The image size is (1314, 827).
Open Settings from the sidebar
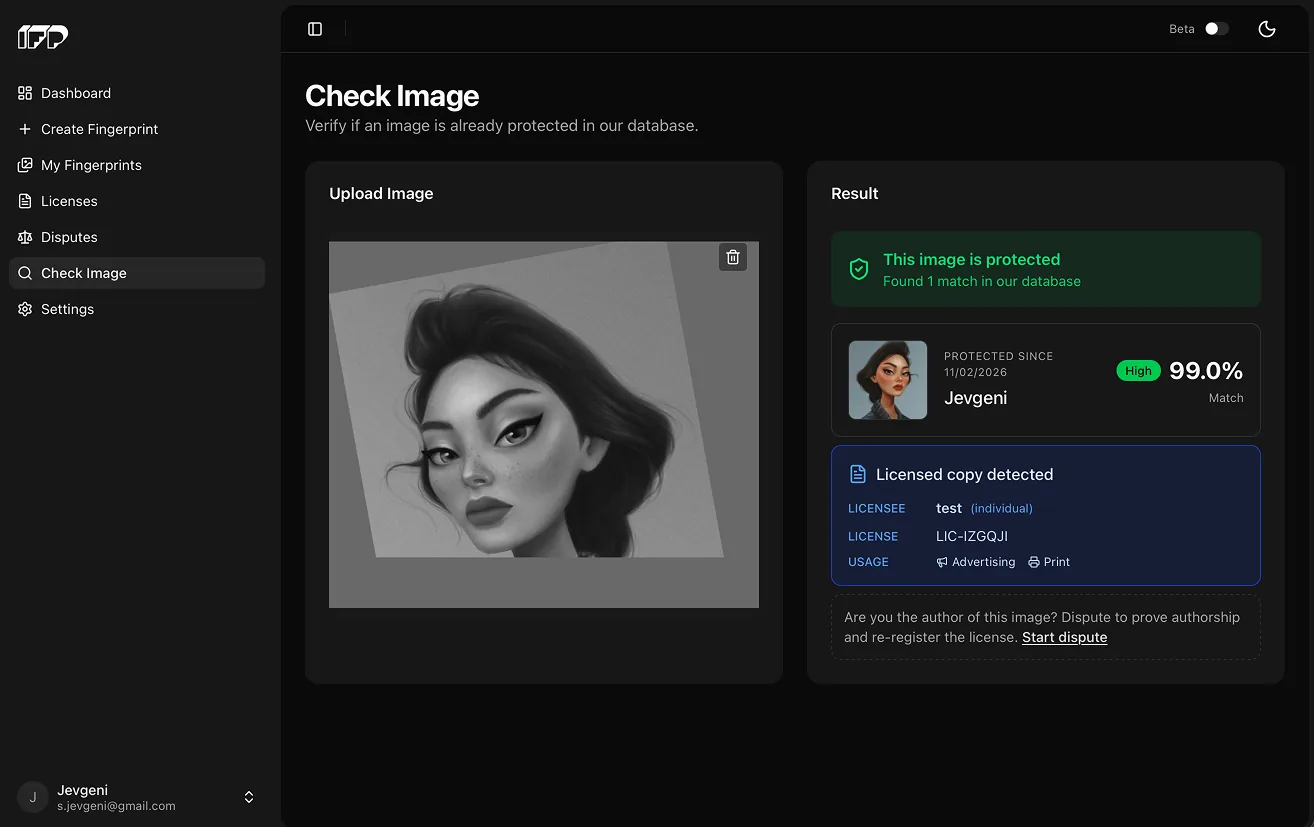(137, 309)
